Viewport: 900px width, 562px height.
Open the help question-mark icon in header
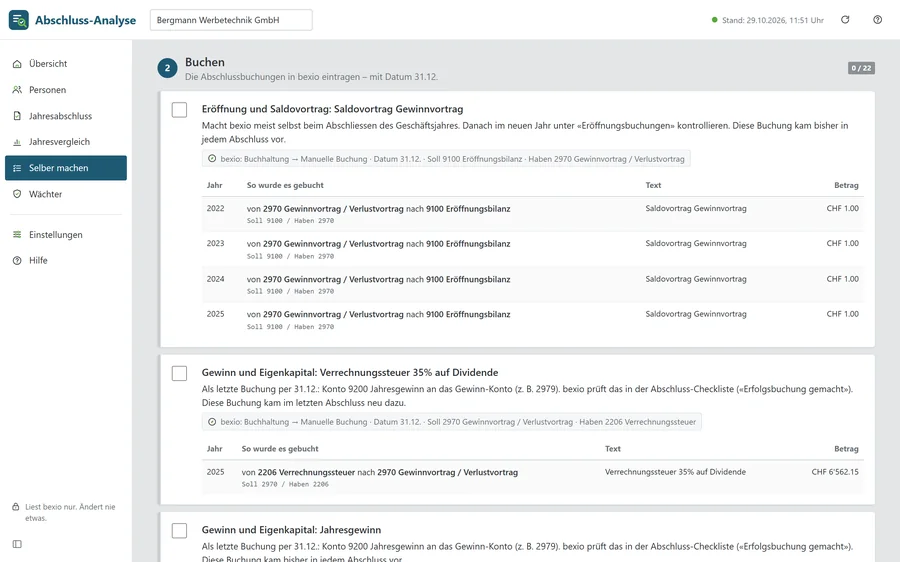point(878,20)
